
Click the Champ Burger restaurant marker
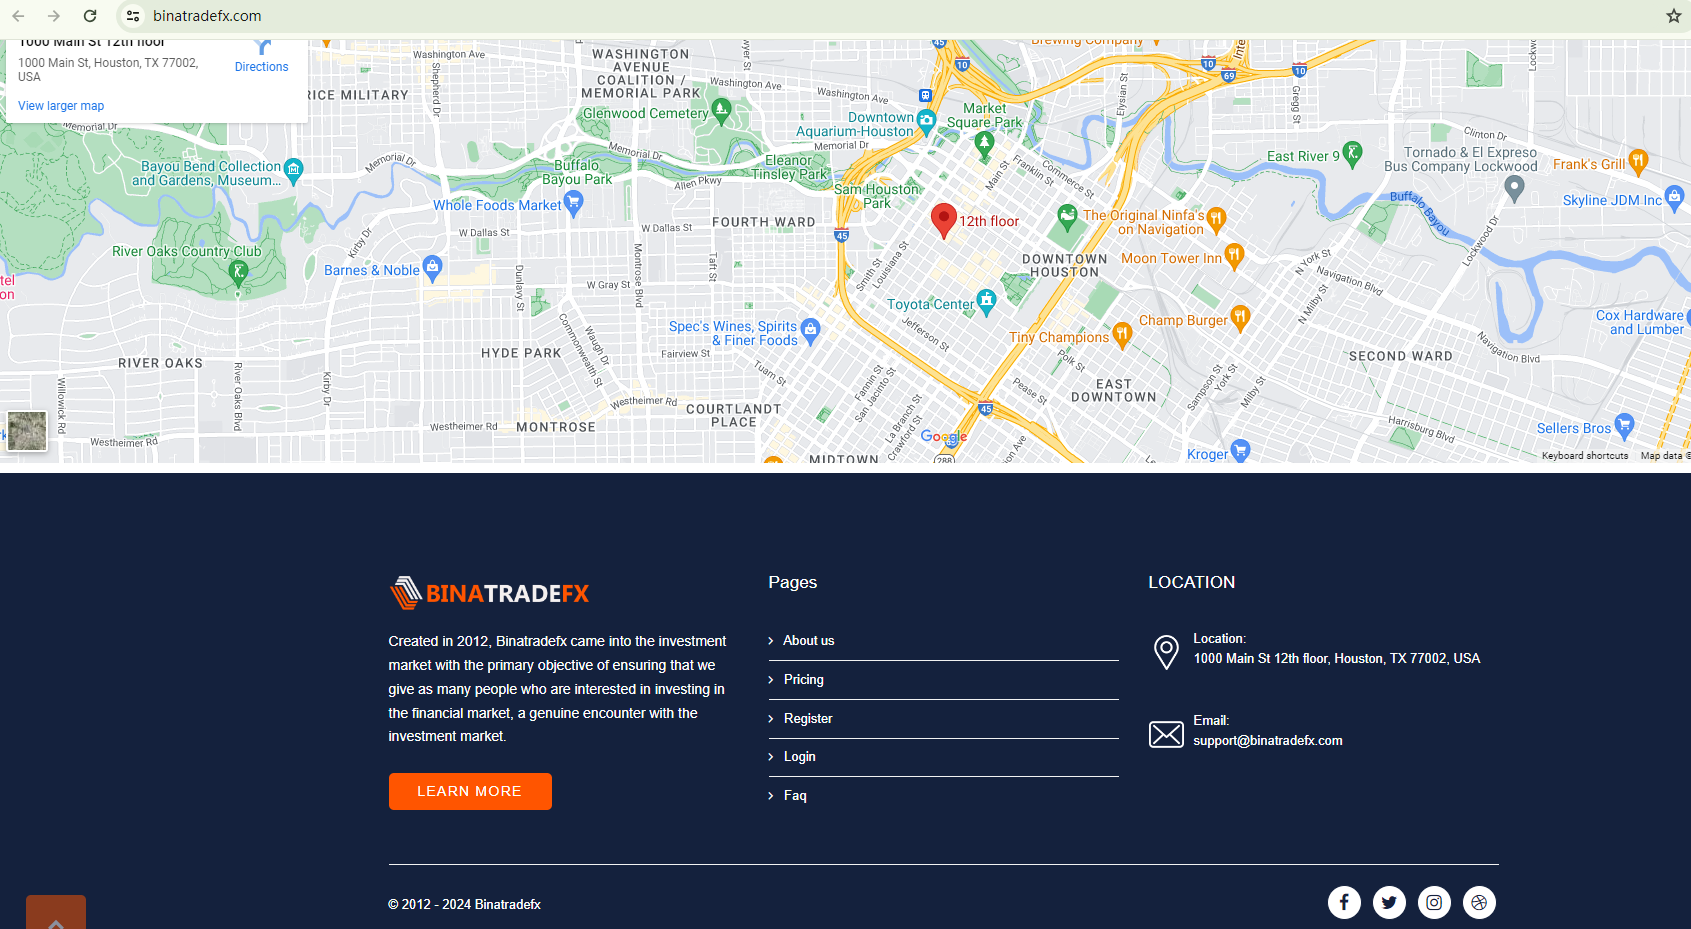pyautogui.click(x=1240, y=318)
